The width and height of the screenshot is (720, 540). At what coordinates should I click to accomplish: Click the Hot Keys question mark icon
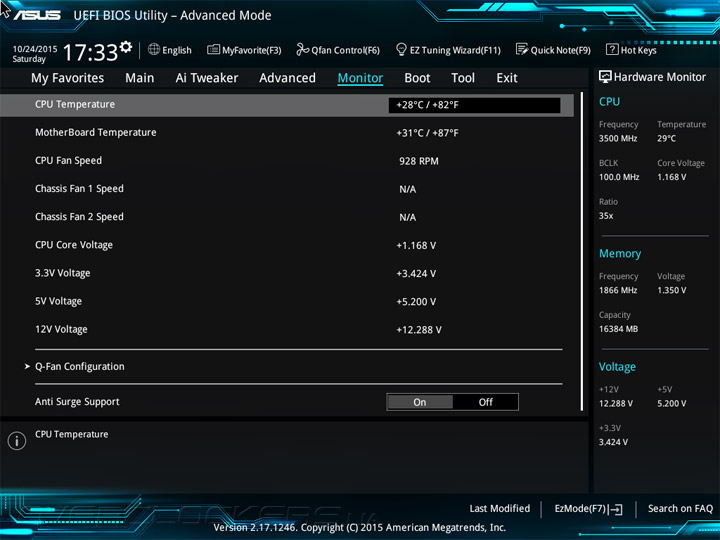[612, 49]
